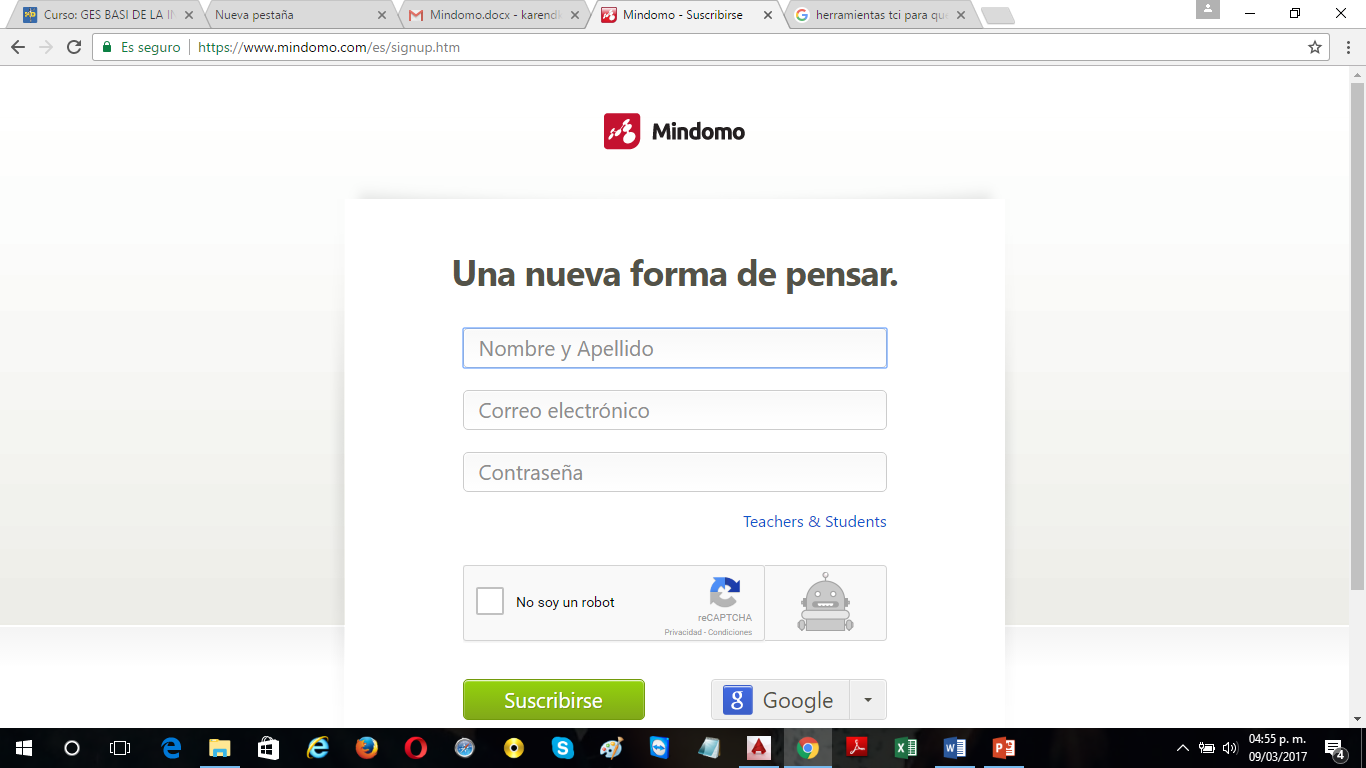The height and width of the screenshot is (768, 1366).
Task: Launch Internet Explorer from the taskbar
Action: click(x=318, y=748)
